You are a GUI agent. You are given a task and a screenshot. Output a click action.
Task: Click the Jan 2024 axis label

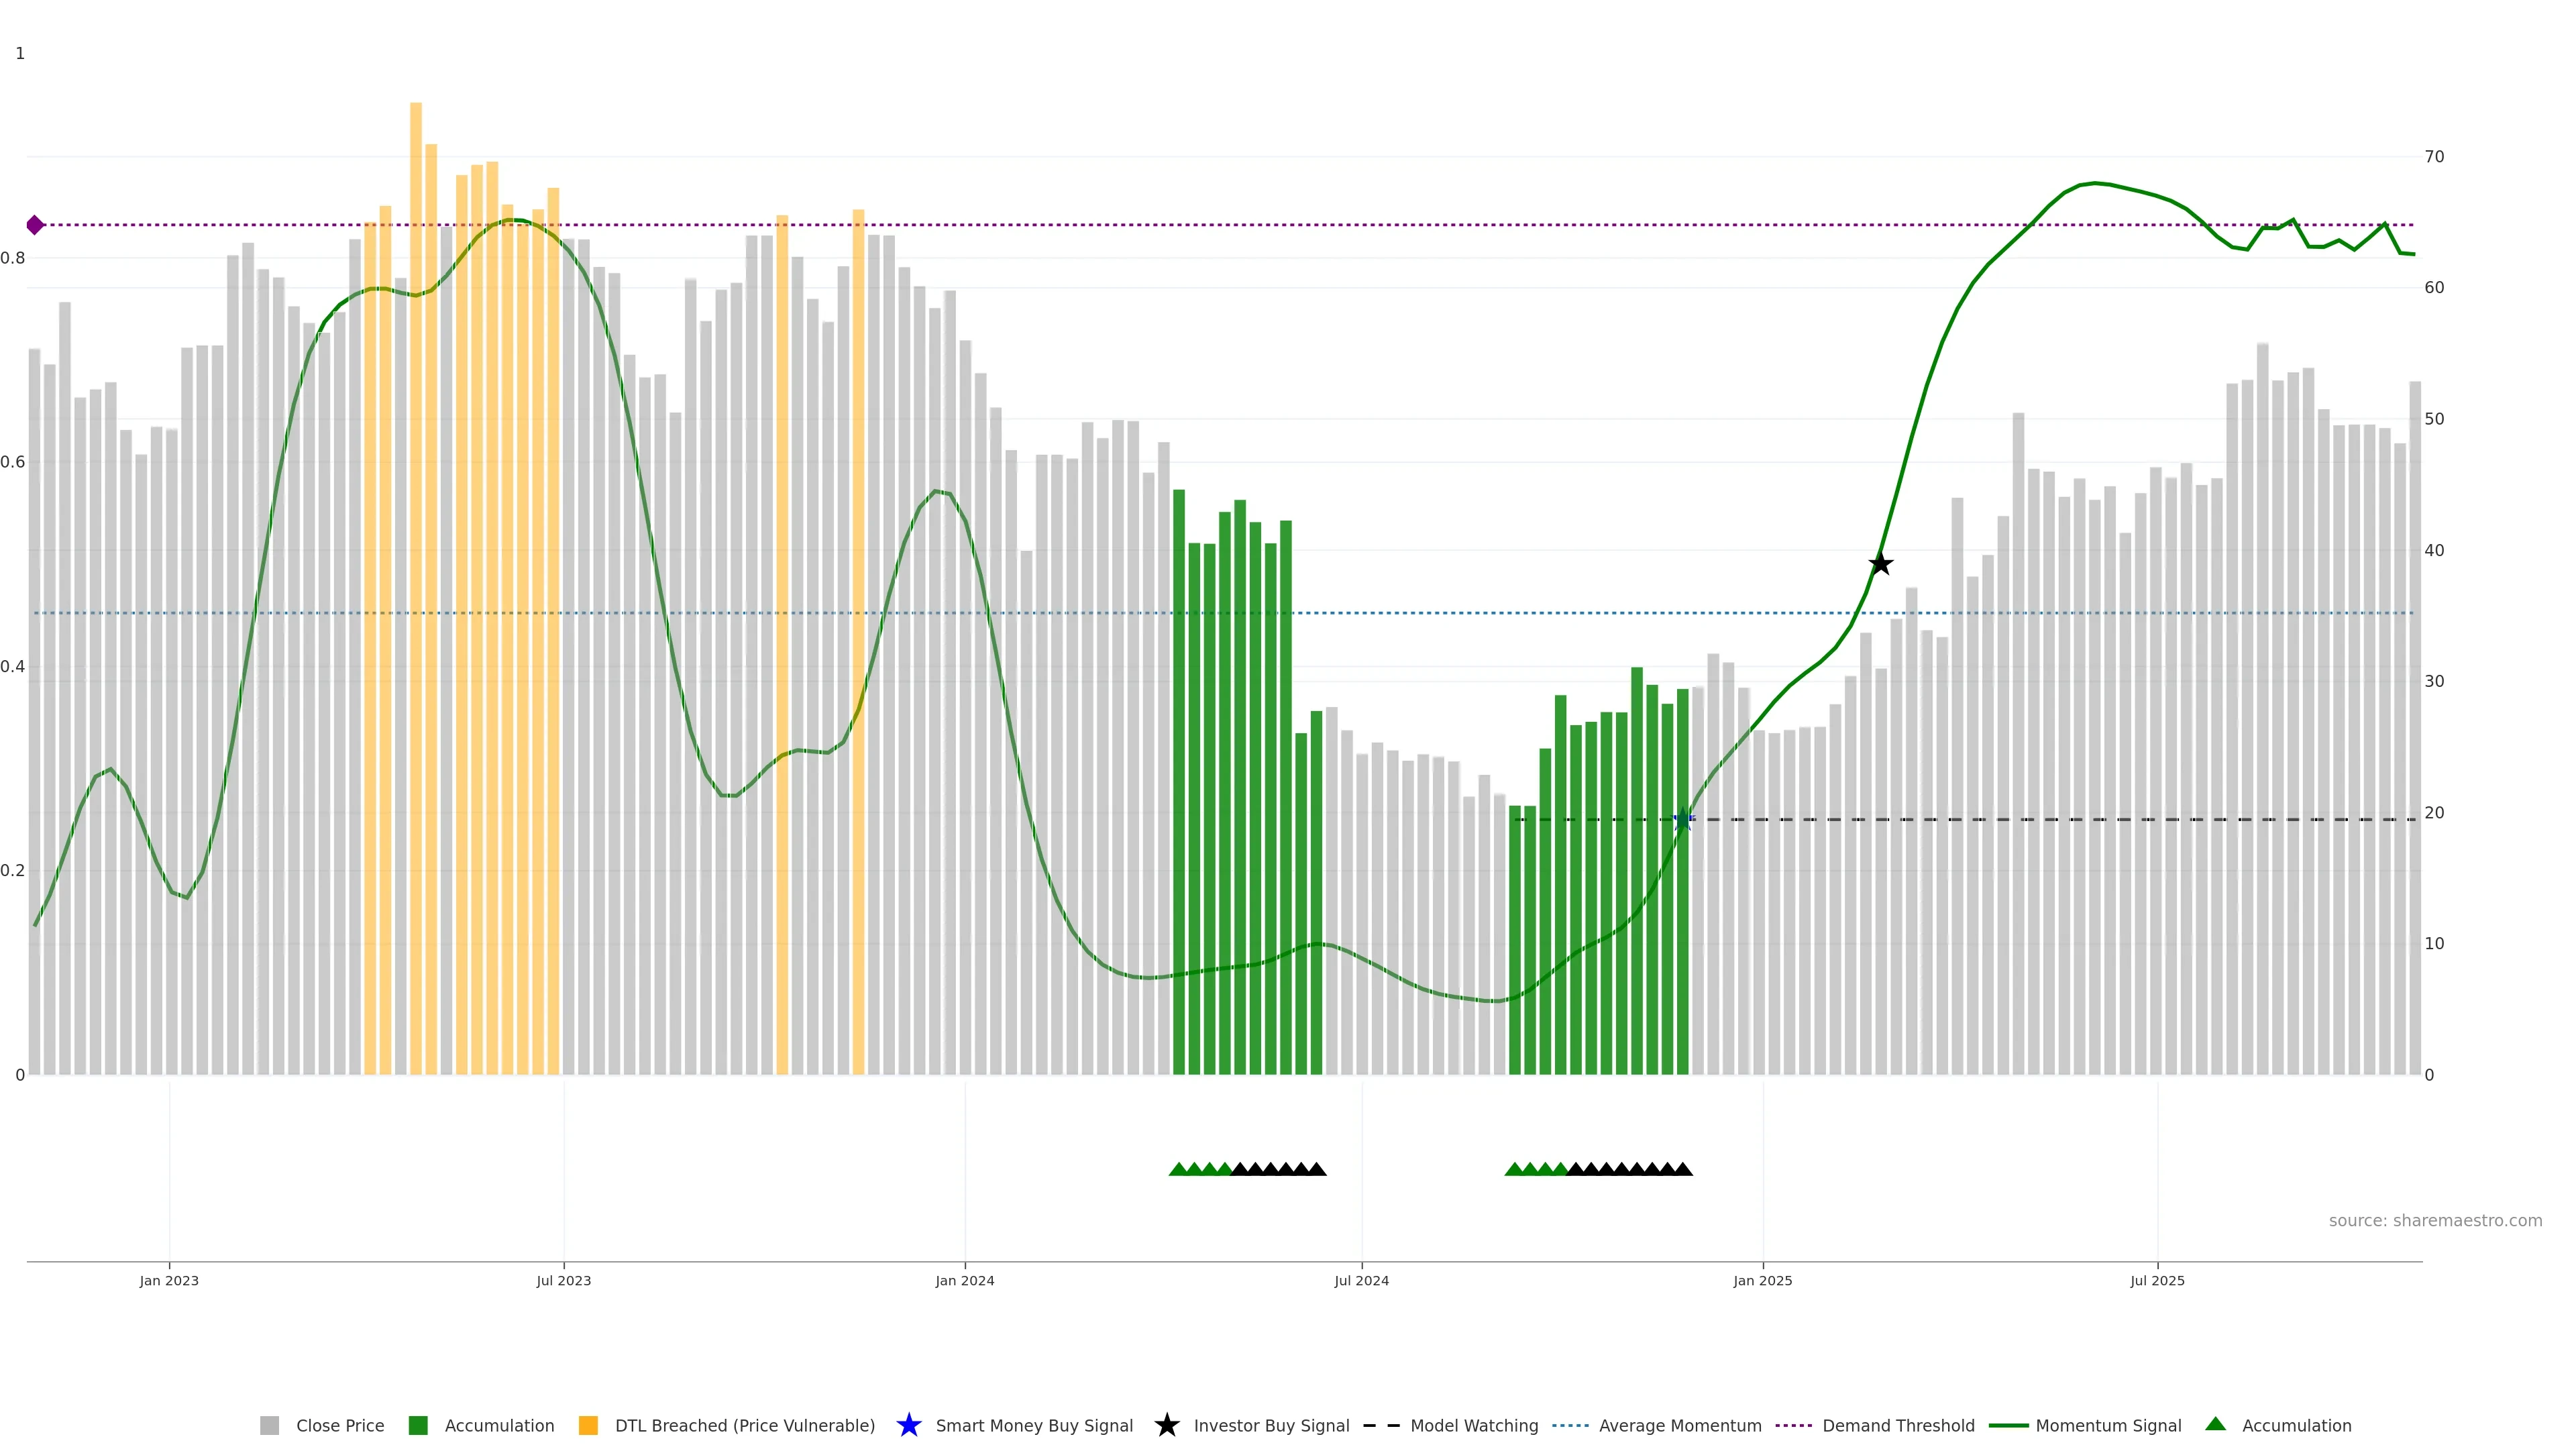(x=964, y=1280)
